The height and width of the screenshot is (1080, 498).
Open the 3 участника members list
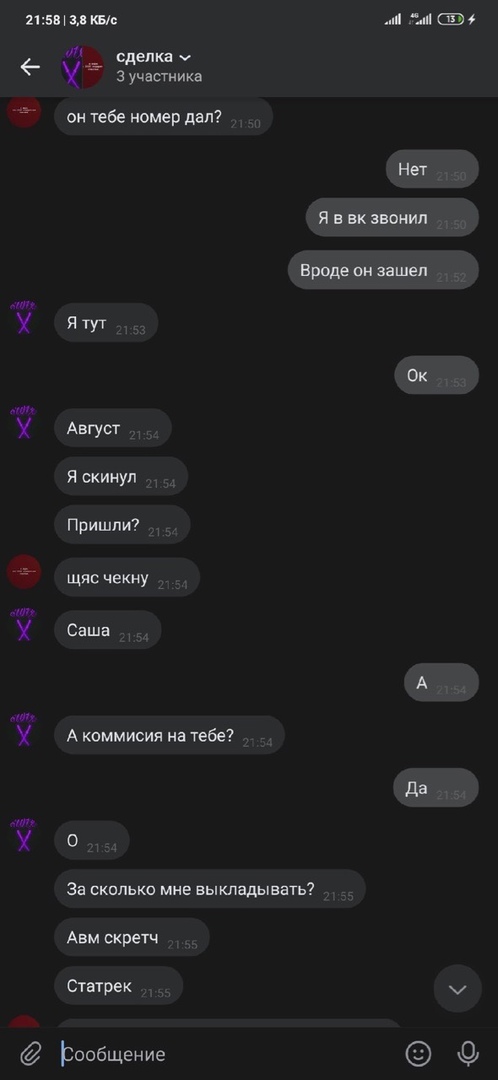159,77
